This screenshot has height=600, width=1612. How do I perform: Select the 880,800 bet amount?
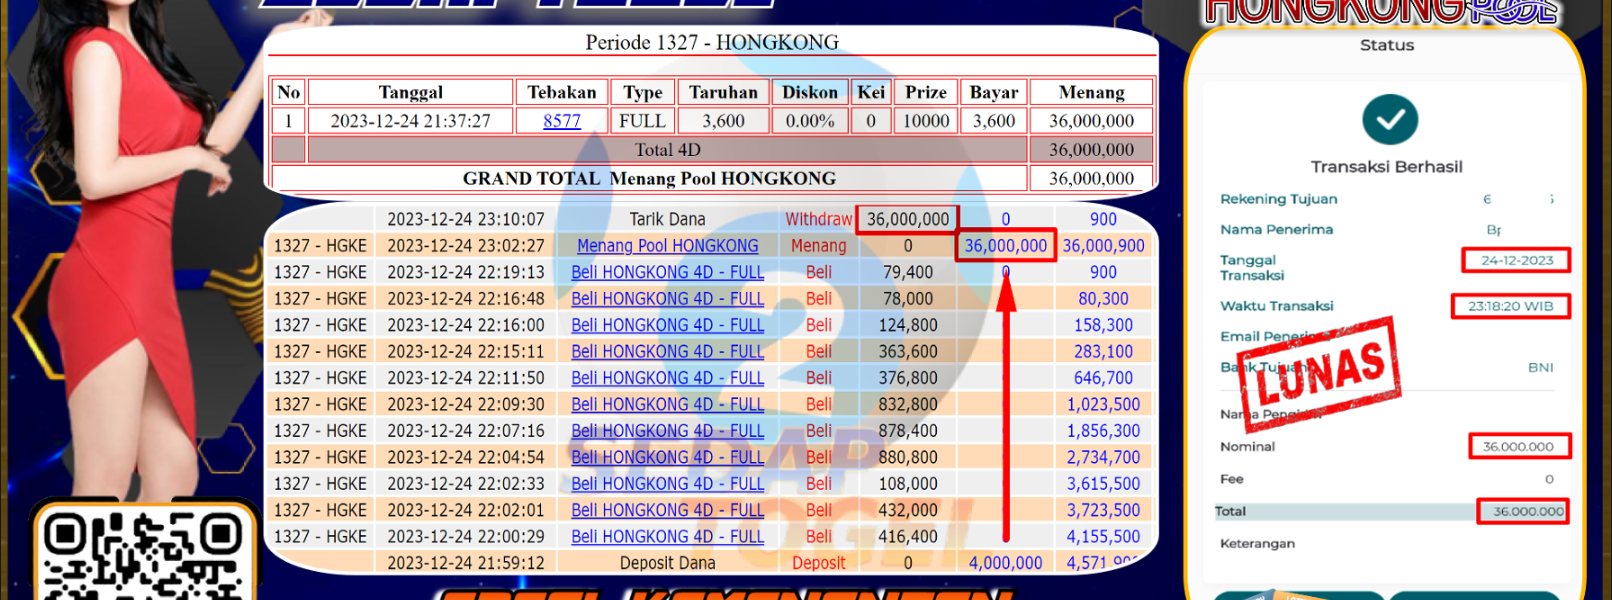pyautogui.click(x=908, y=458)
